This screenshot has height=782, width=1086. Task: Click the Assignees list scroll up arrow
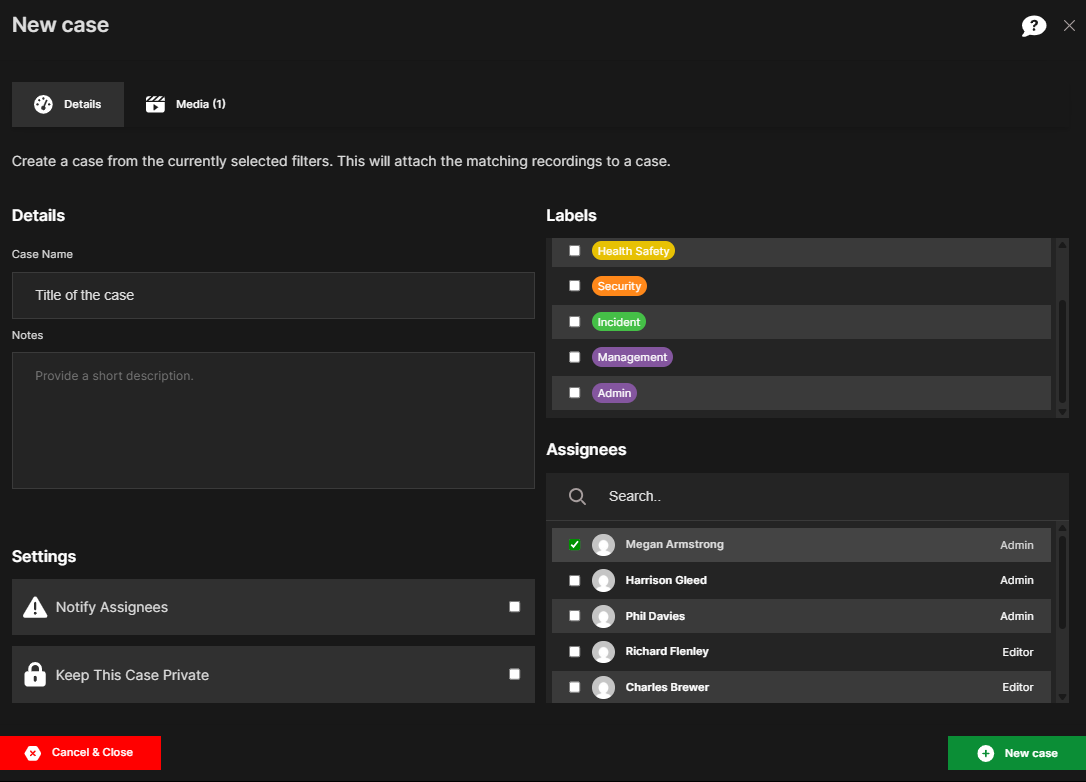click(1062, 528)
